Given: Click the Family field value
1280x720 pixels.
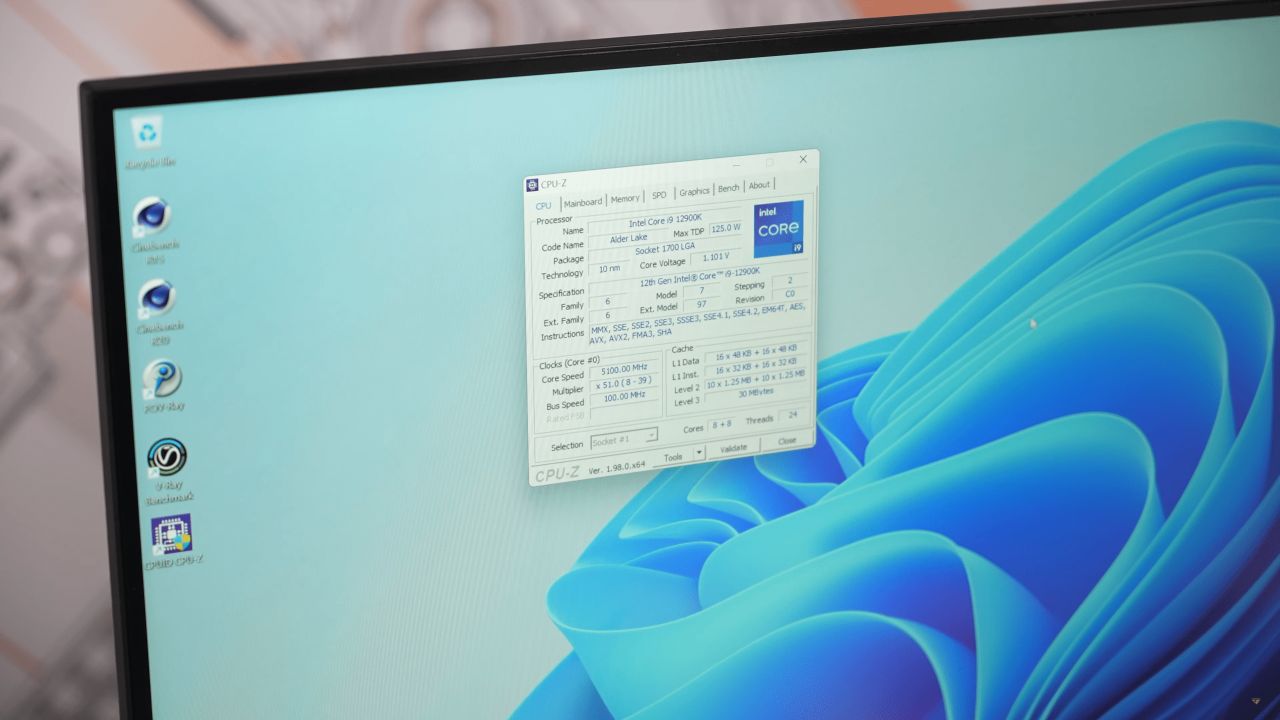Looking at the screenshot, I should [607, 301].
